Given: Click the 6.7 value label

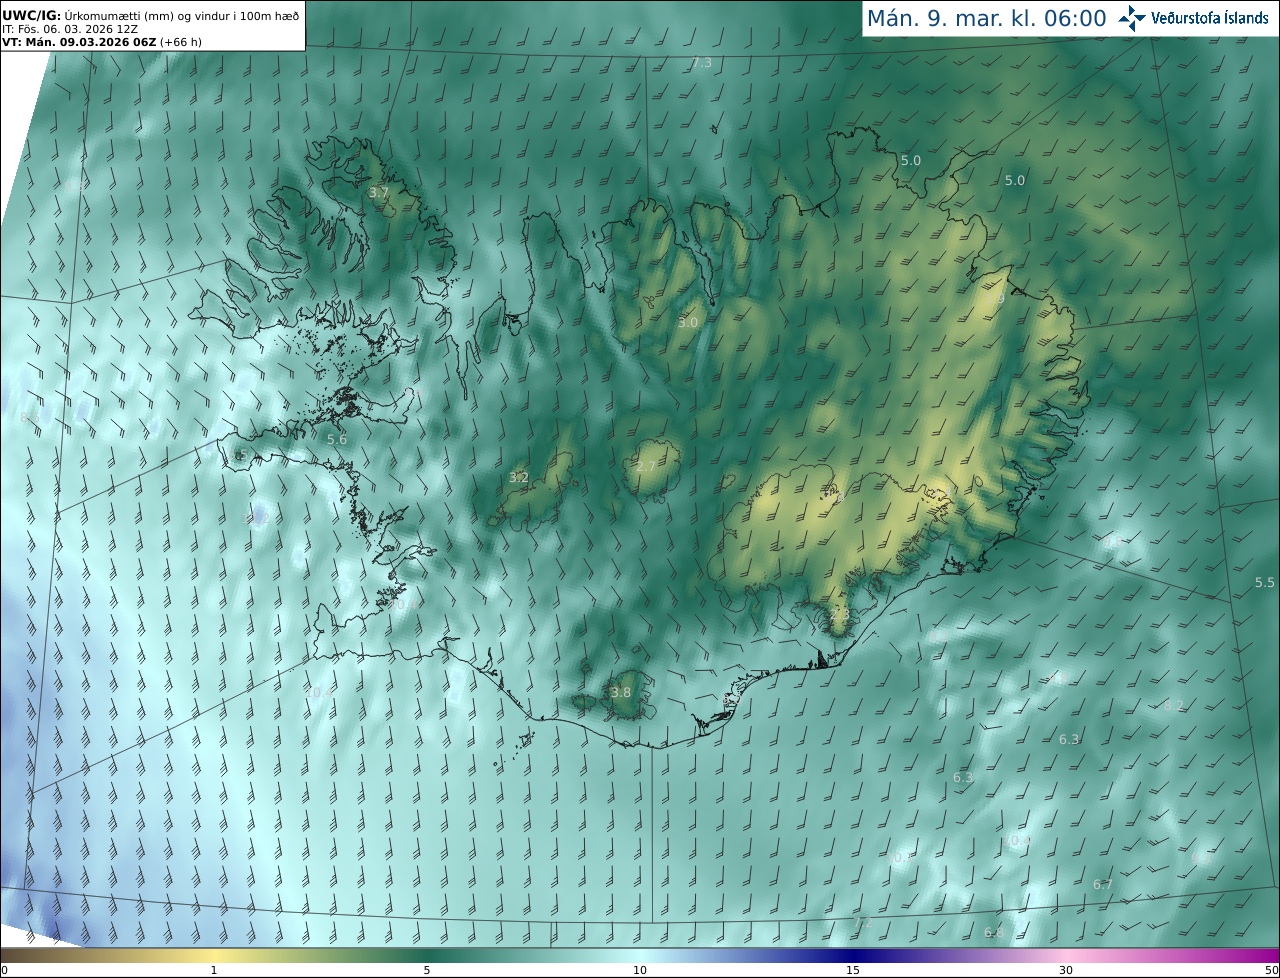Looking at the screenshot, I should pyautogui.click(x=1103, y=884).
